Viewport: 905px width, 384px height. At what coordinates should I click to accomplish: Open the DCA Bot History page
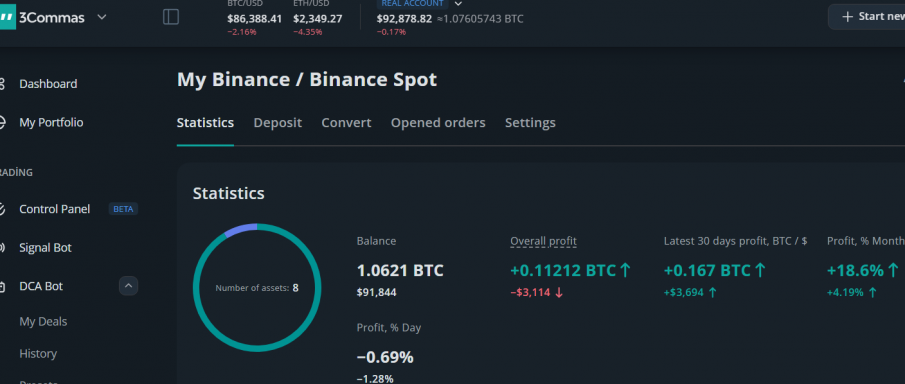[x=38, y=353]
